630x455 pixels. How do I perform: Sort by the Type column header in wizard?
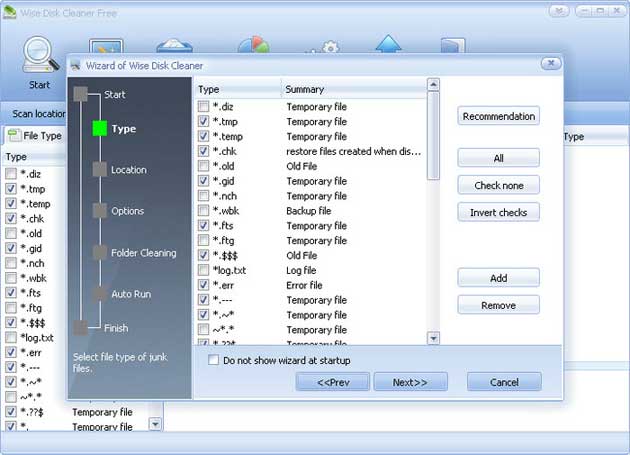238,89
